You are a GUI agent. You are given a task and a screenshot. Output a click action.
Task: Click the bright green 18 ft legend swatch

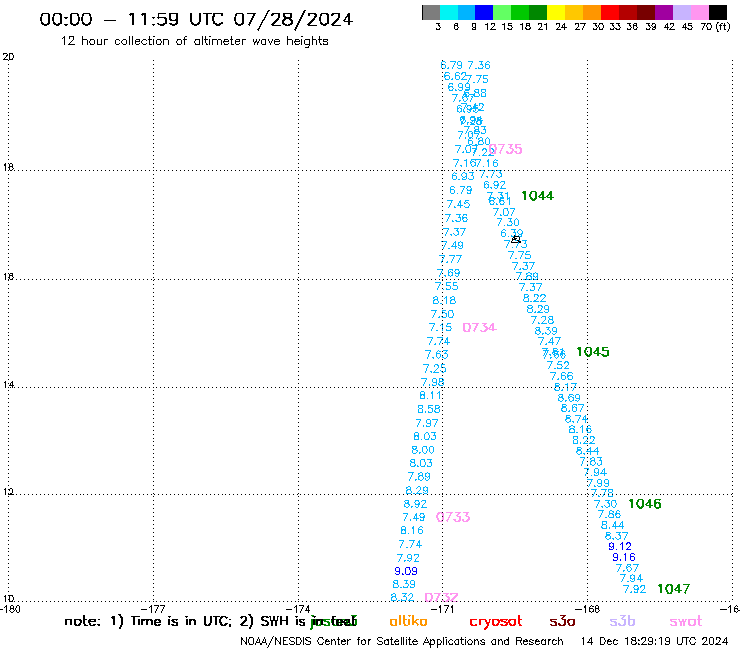point(520,12)
